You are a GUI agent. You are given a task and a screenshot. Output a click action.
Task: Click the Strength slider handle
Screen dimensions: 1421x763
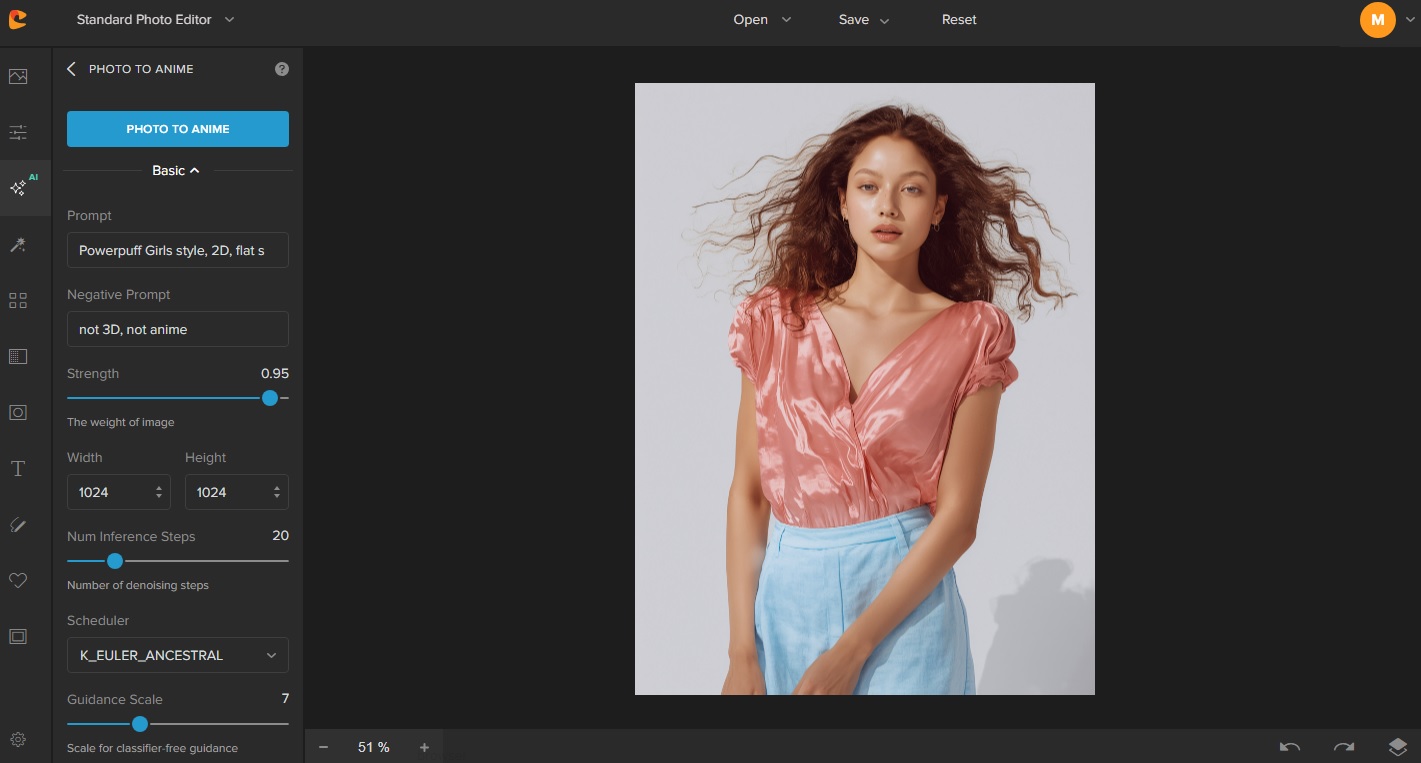(270, 398)
